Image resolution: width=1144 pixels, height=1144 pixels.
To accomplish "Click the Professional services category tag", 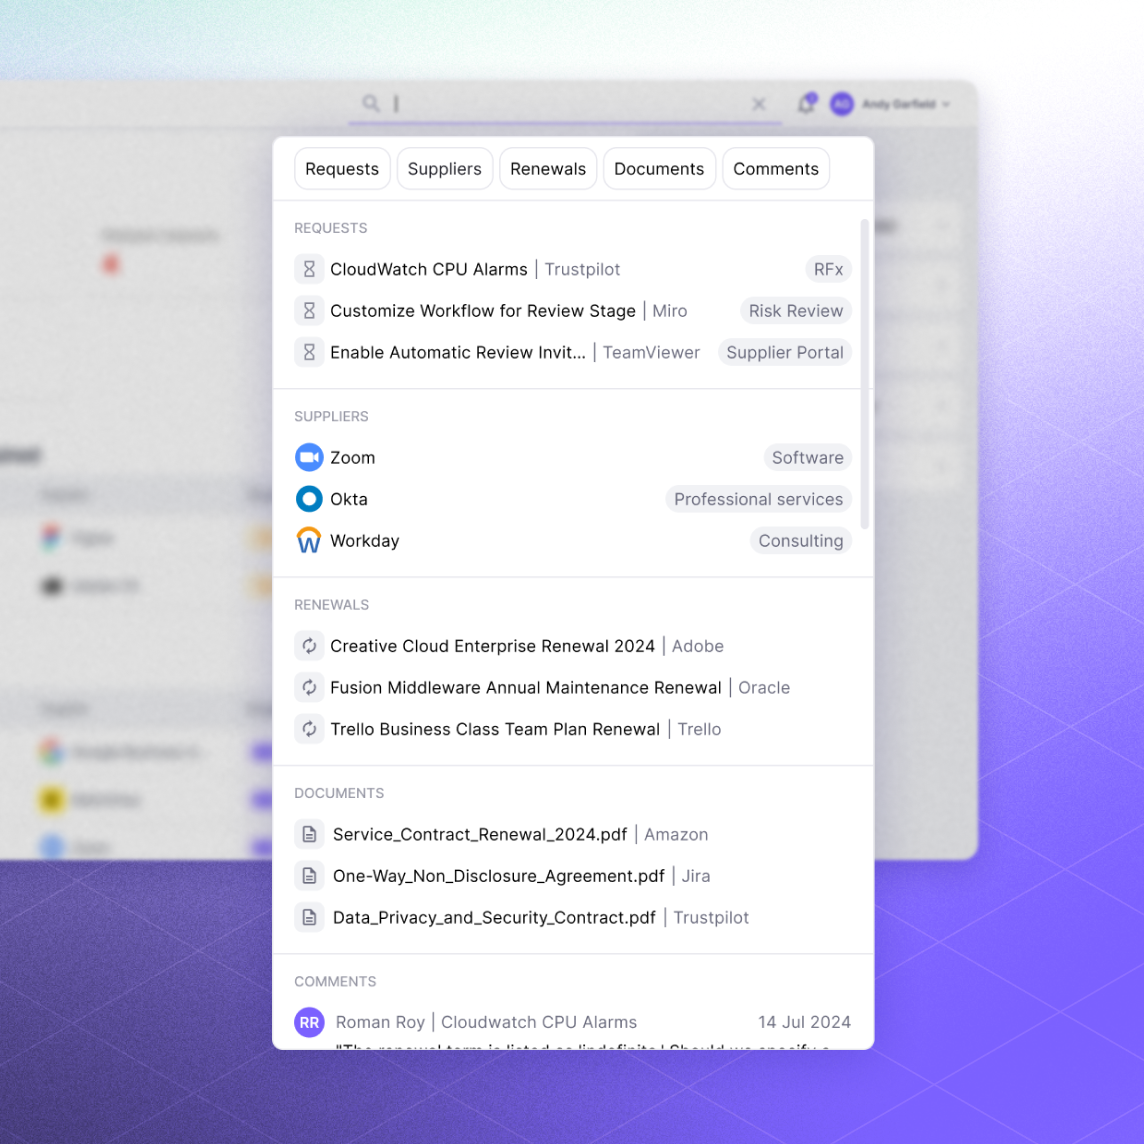I will coord(758,499).
